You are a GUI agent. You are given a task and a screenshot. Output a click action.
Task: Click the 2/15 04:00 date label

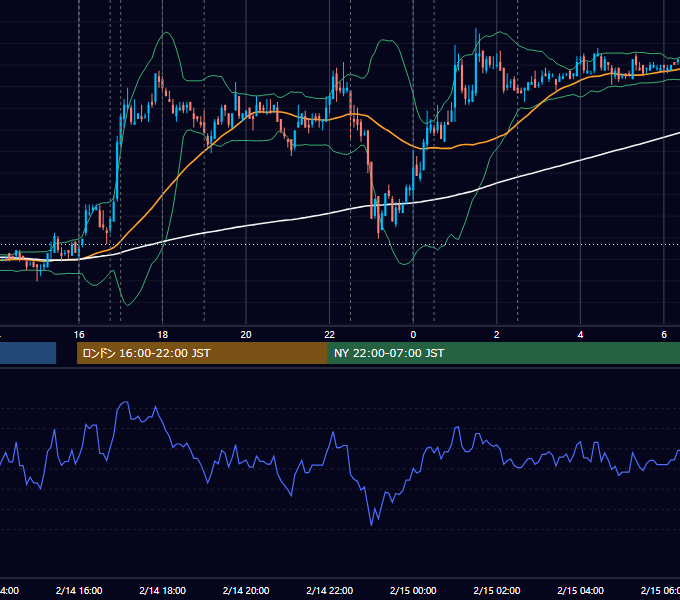(x=580, y=590)
